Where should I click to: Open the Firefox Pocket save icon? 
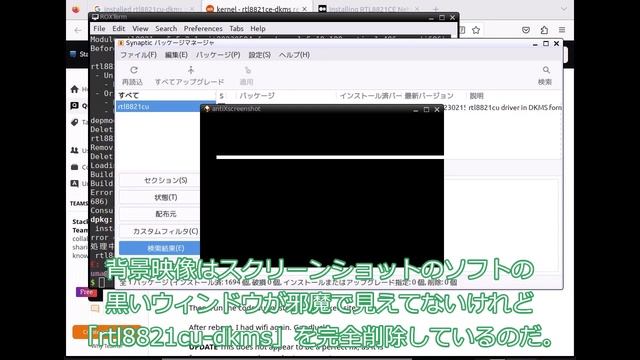pos(526,30)
